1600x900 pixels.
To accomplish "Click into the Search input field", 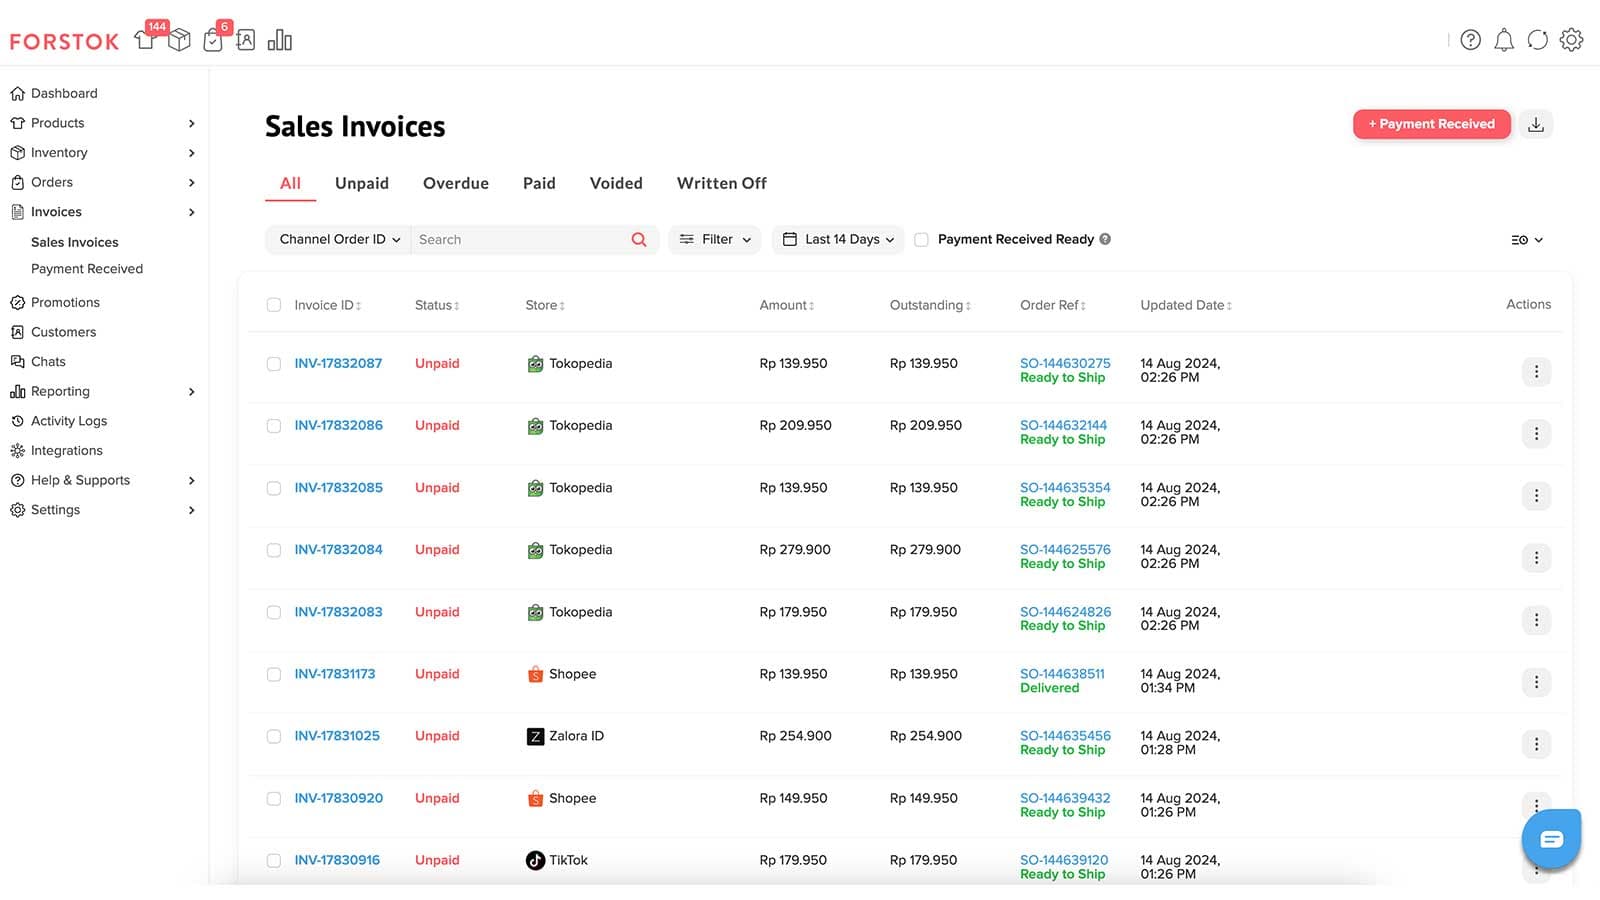I will click(520, 240).
